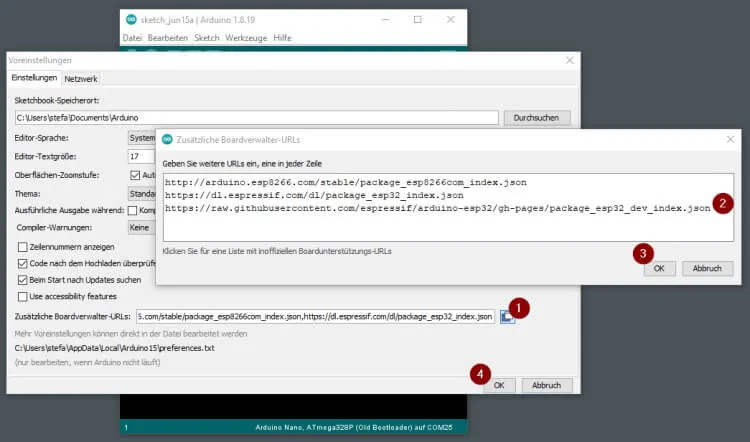Screen dimensions: 750x442
Task: Click the empty area below URLs in the text box
Action: click(x=448, y=227)
